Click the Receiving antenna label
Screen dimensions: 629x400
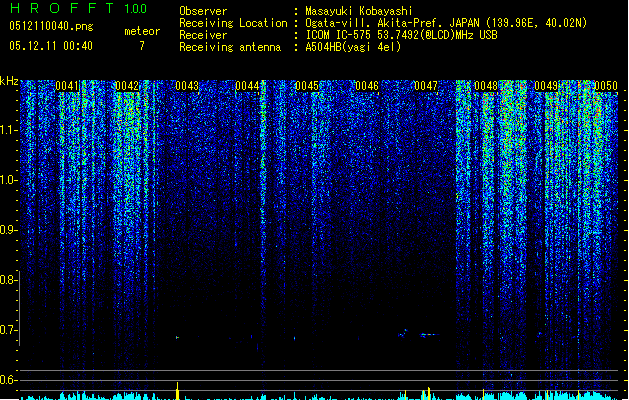[230, 47]
